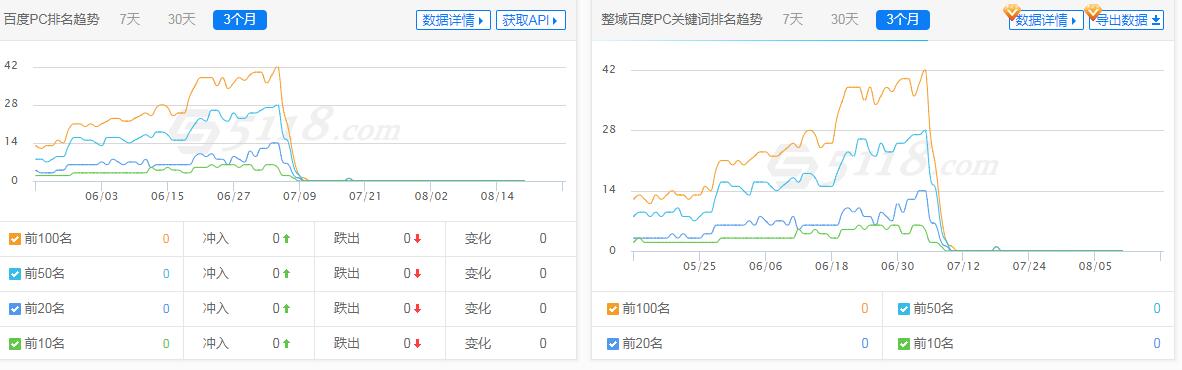Image resolution: width=1182 pixels, height=370 pixels.
Task: Click 06/03 date label on left chart
Action: point(102,196)
